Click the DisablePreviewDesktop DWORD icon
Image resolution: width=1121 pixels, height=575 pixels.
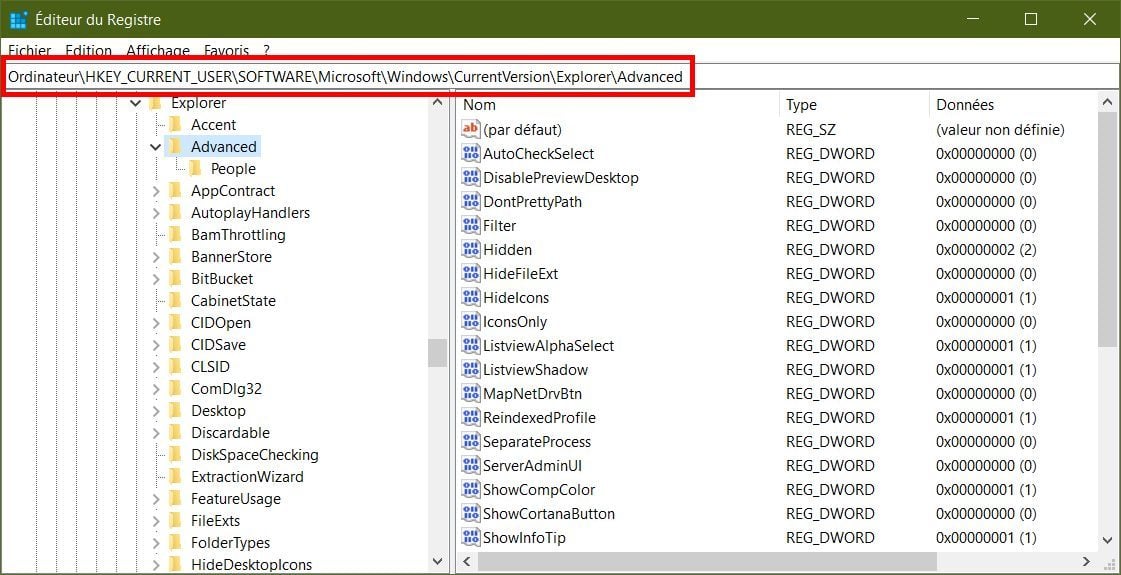471,177
